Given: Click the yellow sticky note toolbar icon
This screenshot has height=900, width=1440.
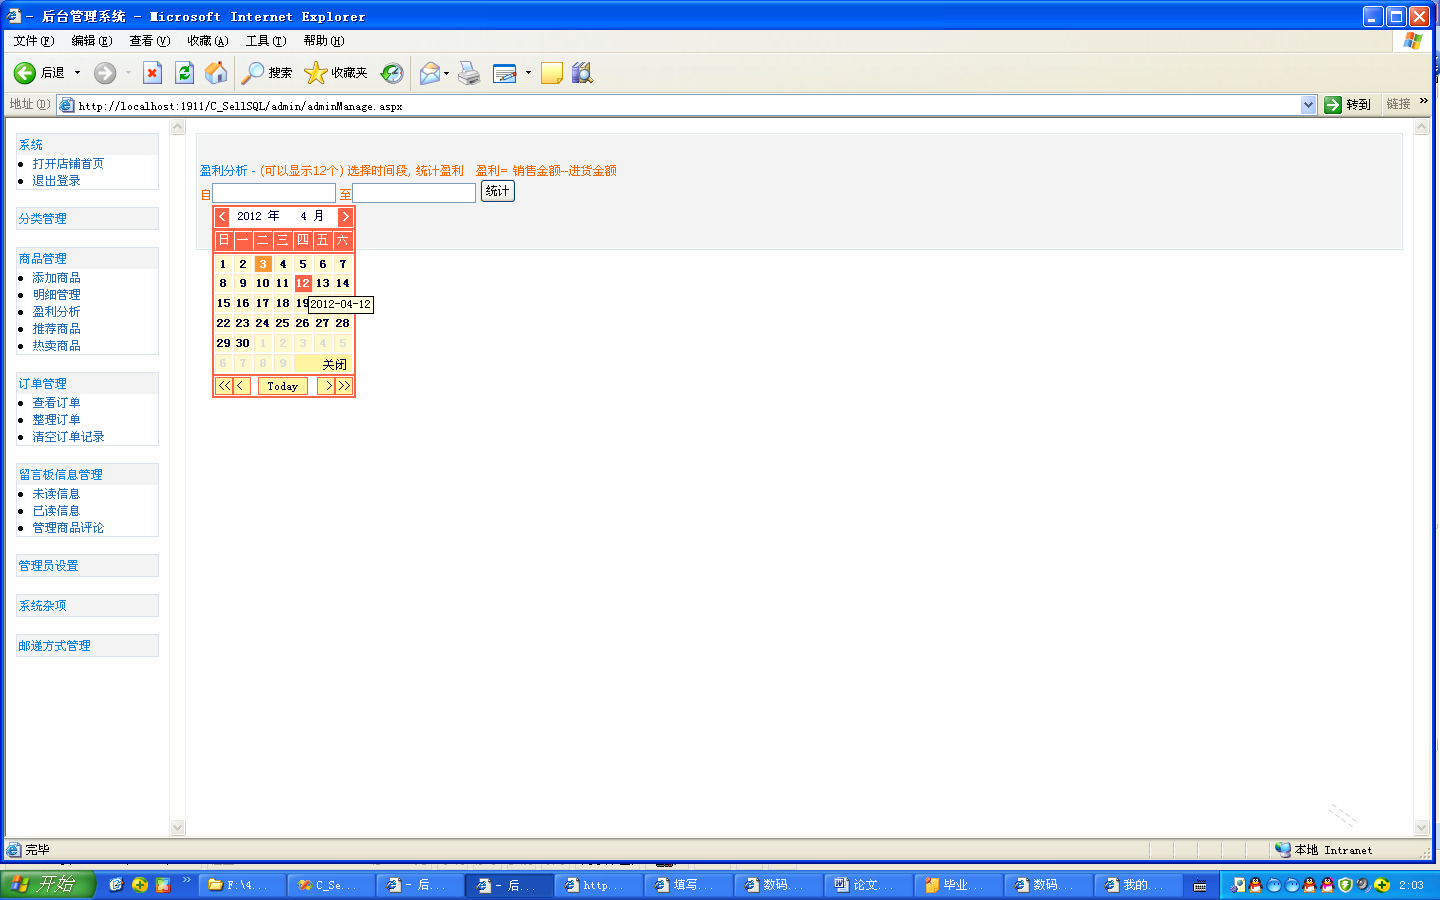Looking at the screenshot, I should 551,72.
